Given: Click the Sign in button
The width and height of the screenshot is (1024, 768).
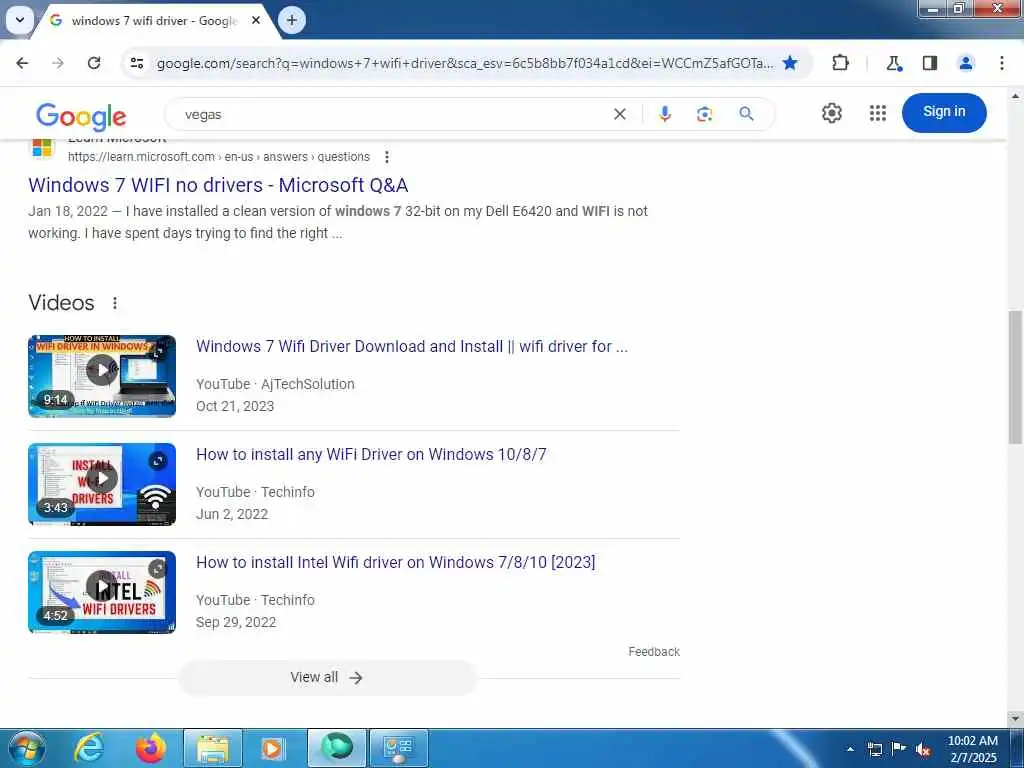Looking at the screenshot, I should 944,112.
